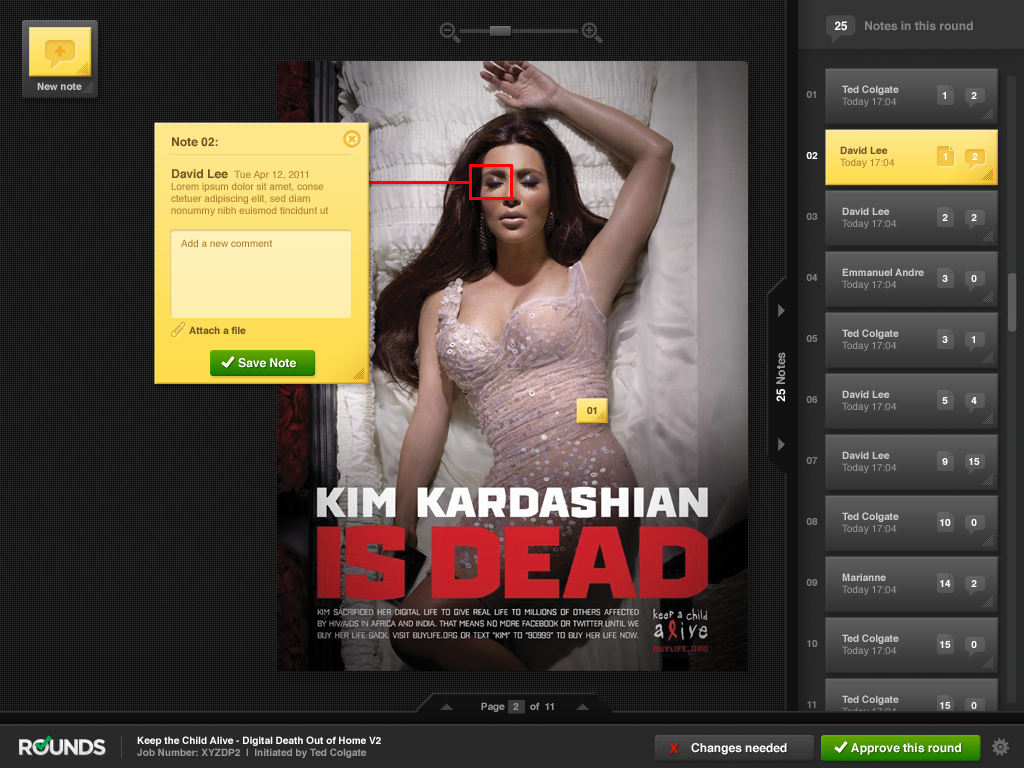Viewport: 1024px width, 768px height.
Task: Click the ROUNDS logo
Action: (62, 746)
